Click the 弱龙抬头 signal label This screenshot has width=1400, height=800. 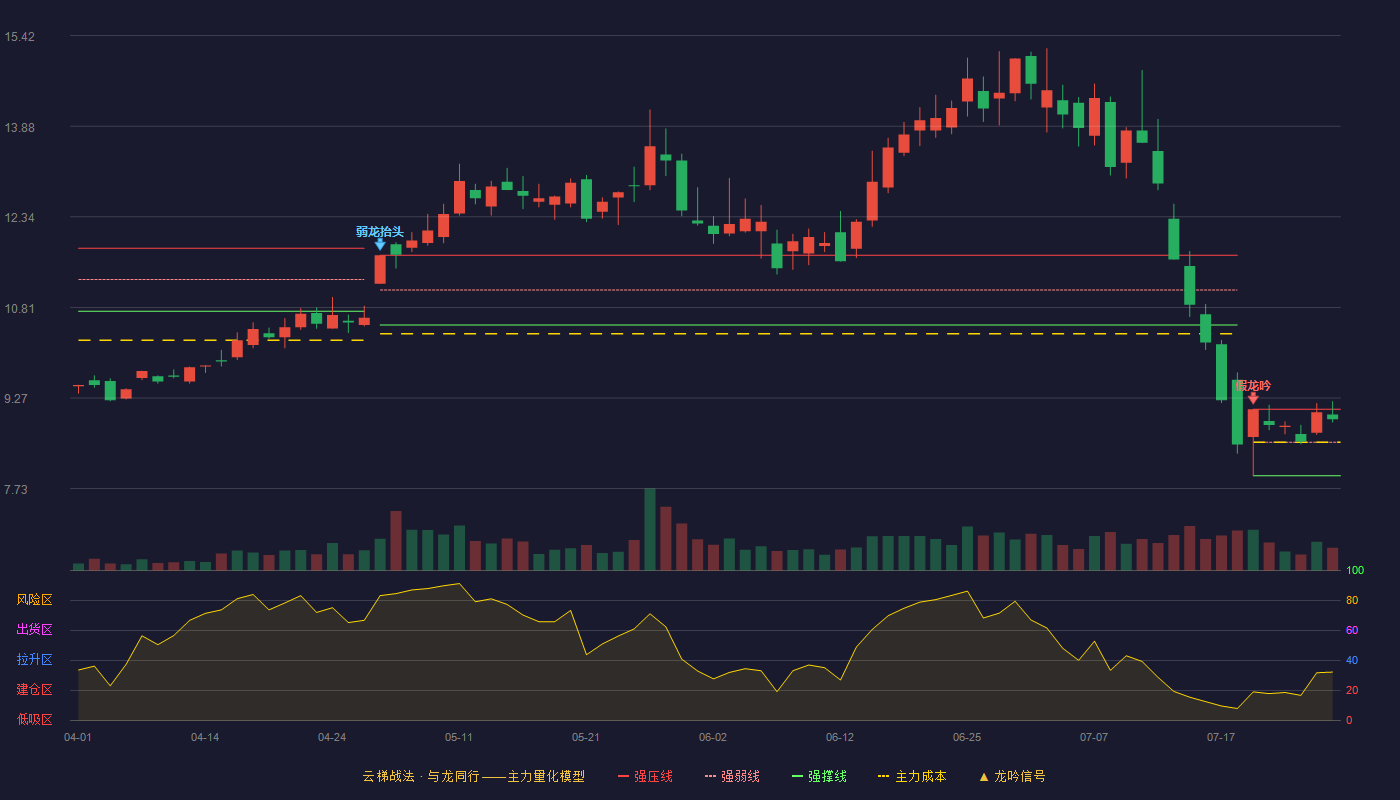pyautogui.click(x=380, y=231)
